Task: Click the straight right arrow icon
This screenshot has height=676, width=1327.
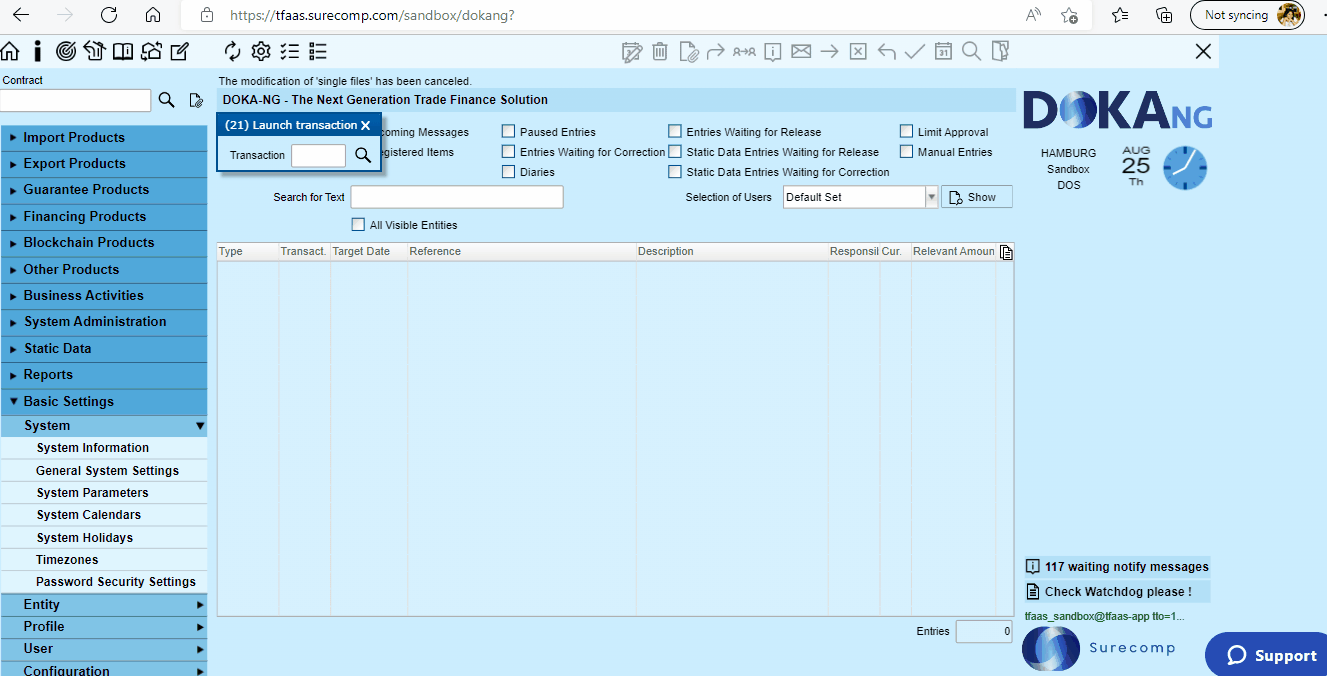Action: (829, 51)
